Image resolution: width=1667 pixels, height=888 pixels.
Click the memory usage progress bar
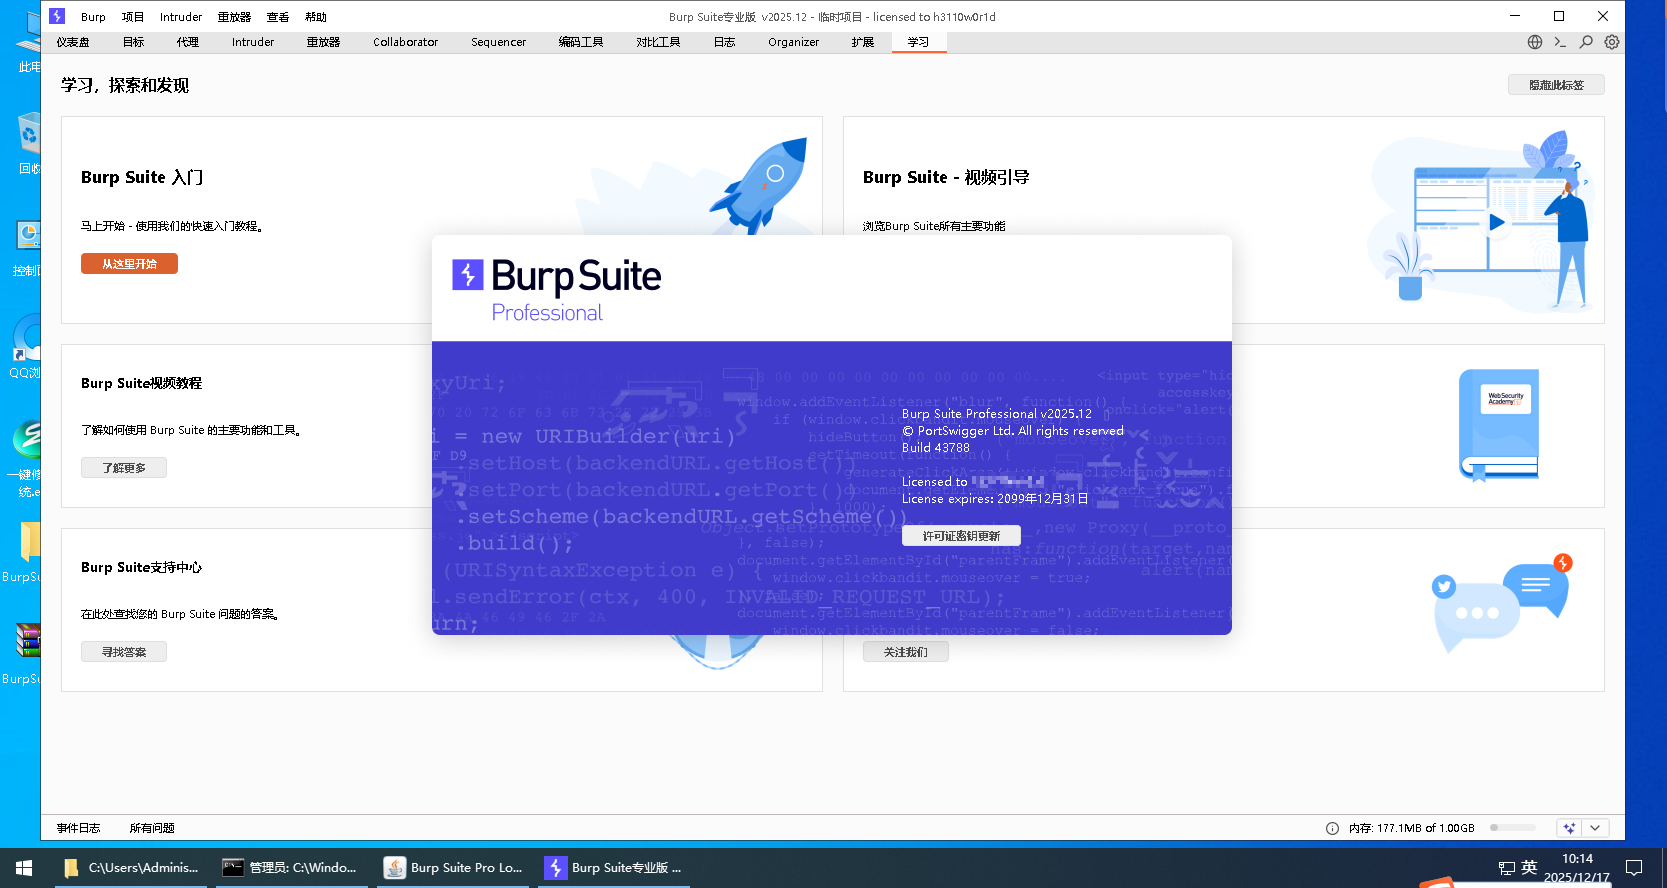point(1512,828)
